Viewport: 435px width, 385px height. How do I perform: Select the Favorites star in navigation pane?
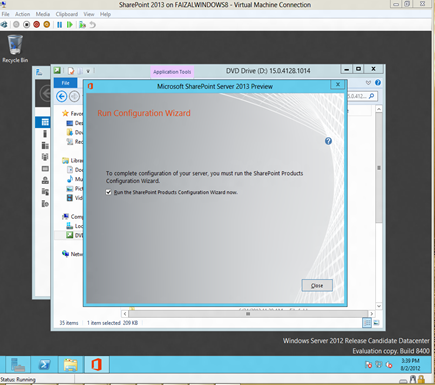(x=65, y=113)
